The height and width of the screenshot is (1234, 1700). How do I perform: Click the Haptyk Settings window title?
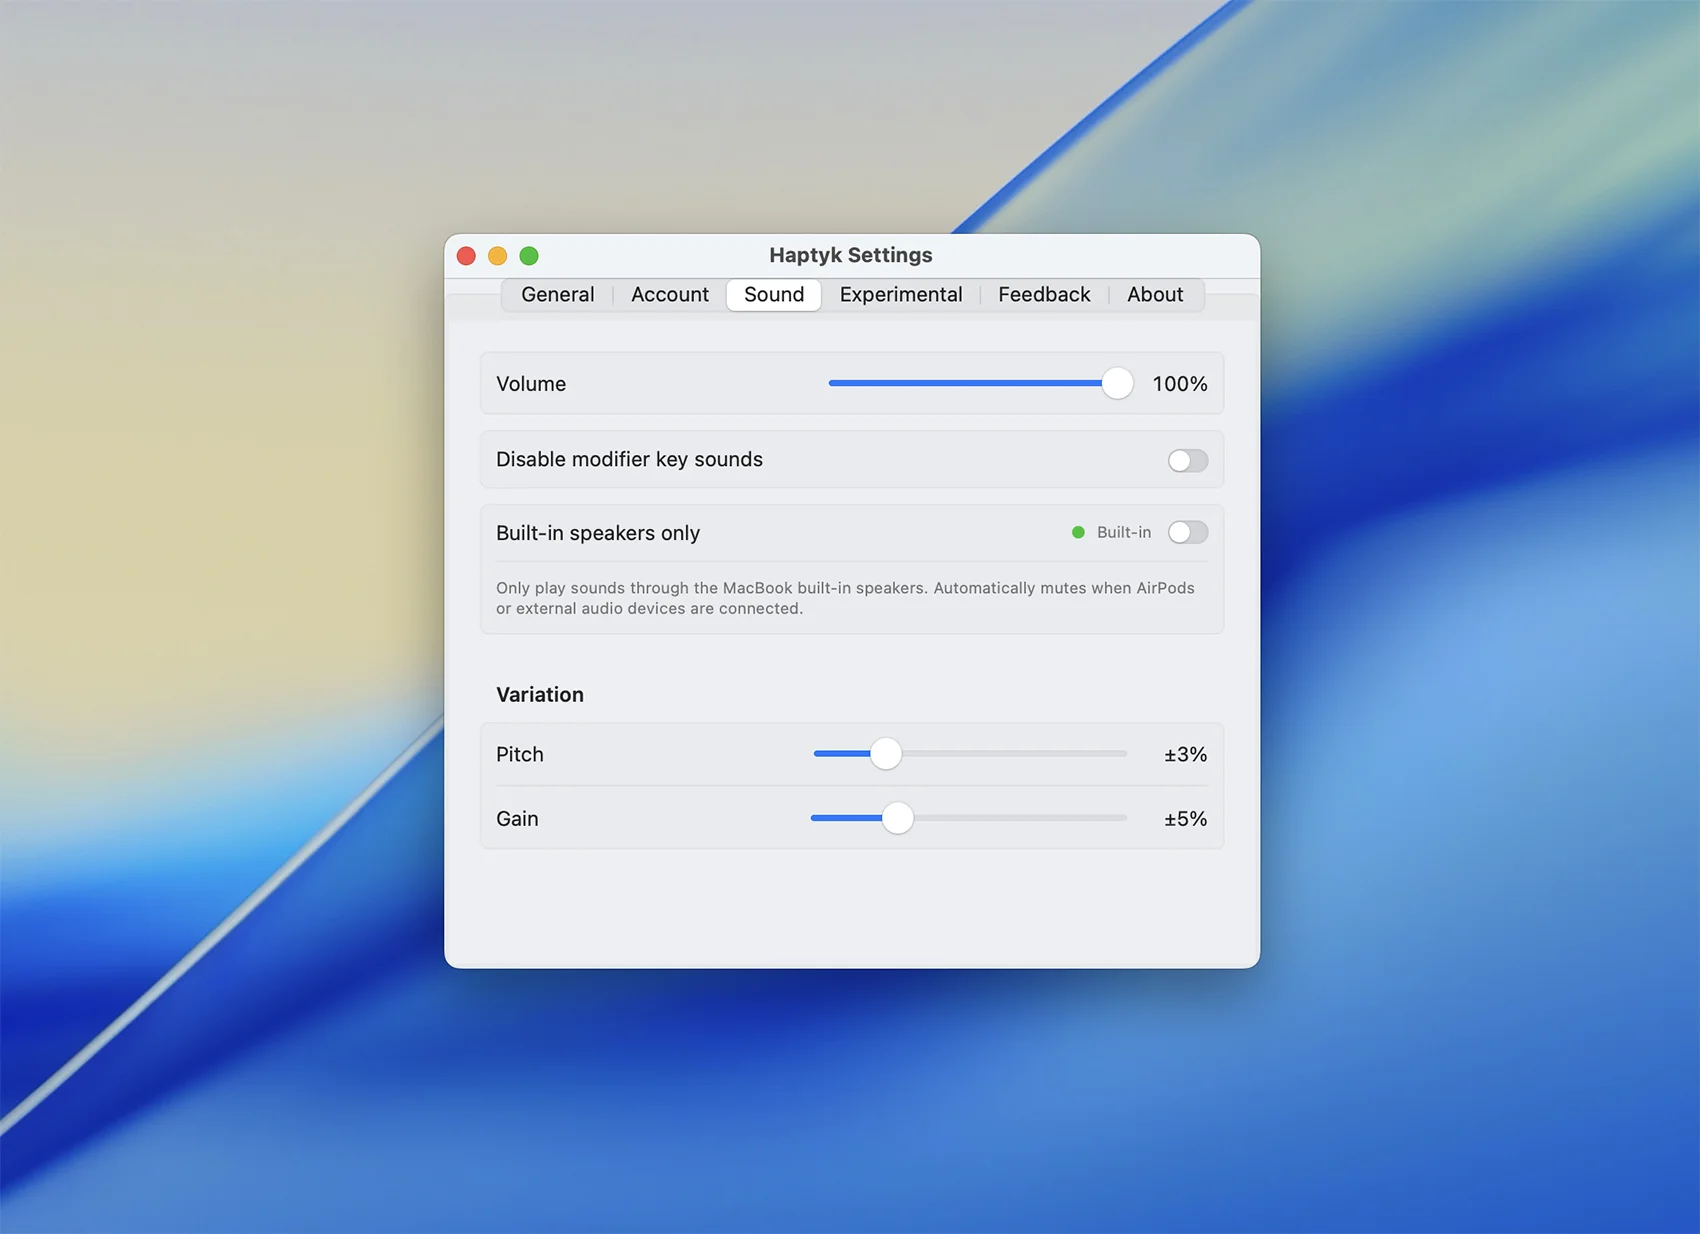pos(850,255)
